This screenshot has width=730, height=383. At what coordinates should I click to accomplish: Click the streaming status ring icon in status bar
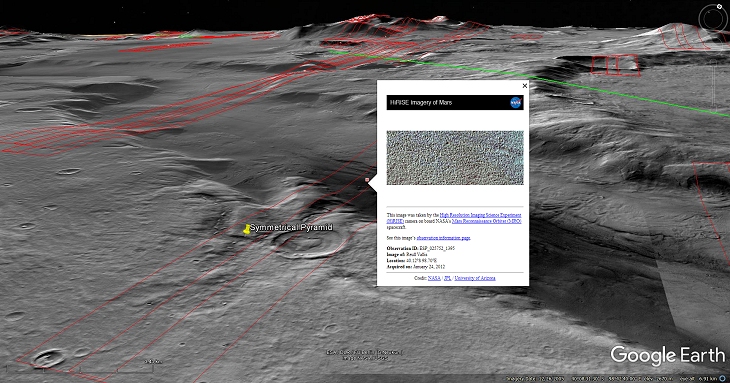(x=722, y=379)
